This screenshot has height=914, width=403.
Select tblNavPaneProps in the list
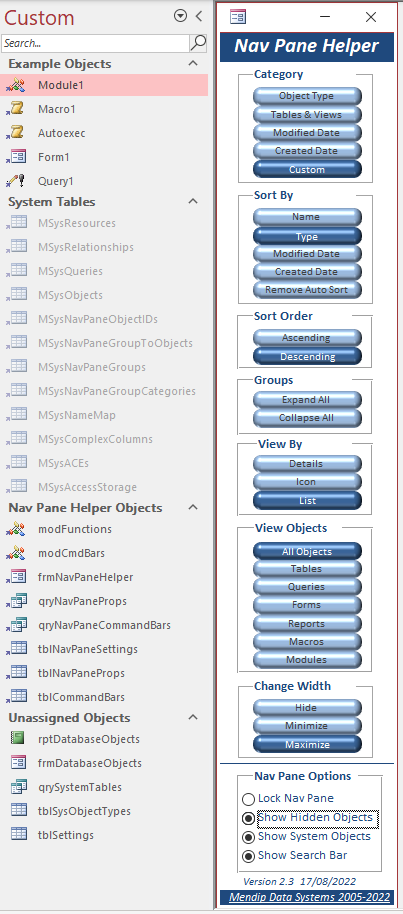(104, 673)
